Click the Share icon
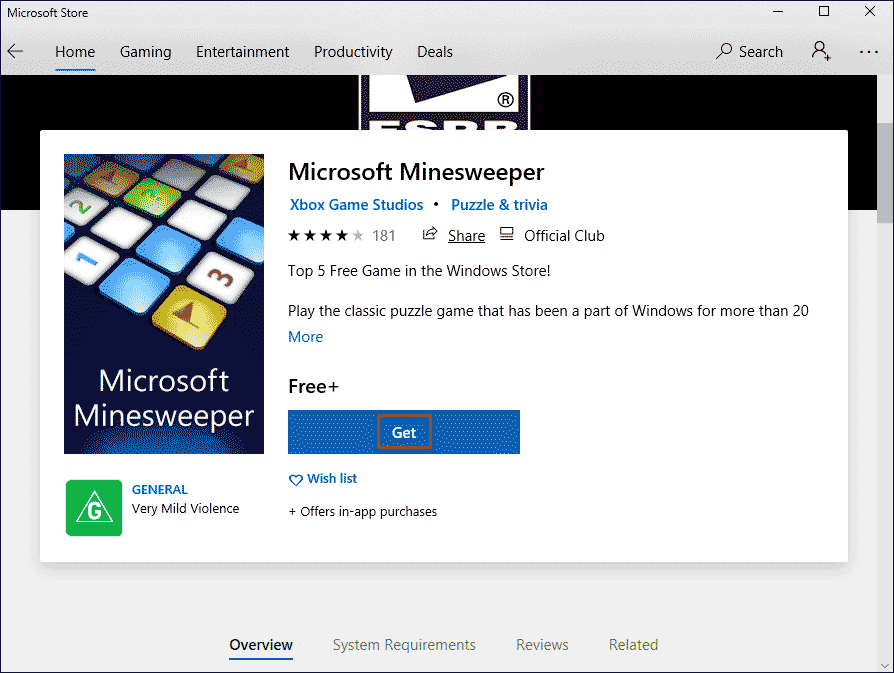The image size is (894, 673). (429, 234)
